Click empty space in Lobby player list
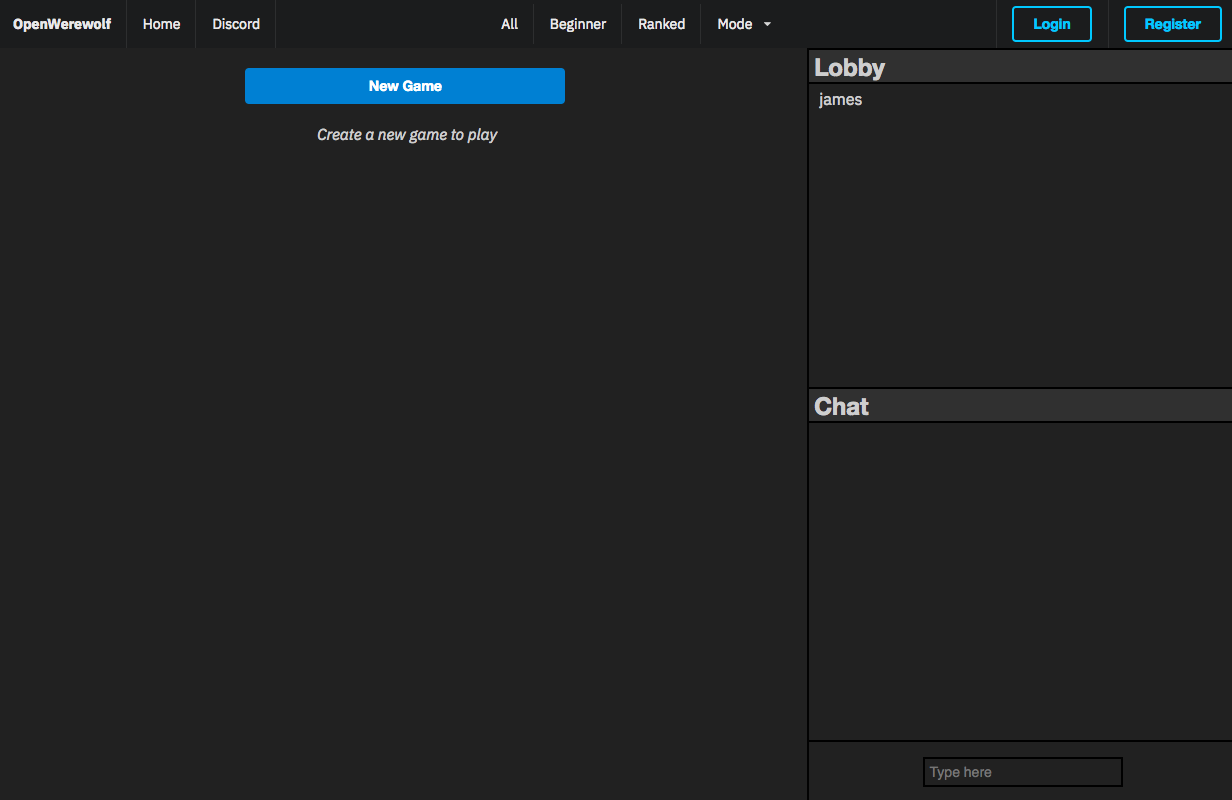1232x800 pixels. click(x=1020, y=250)
